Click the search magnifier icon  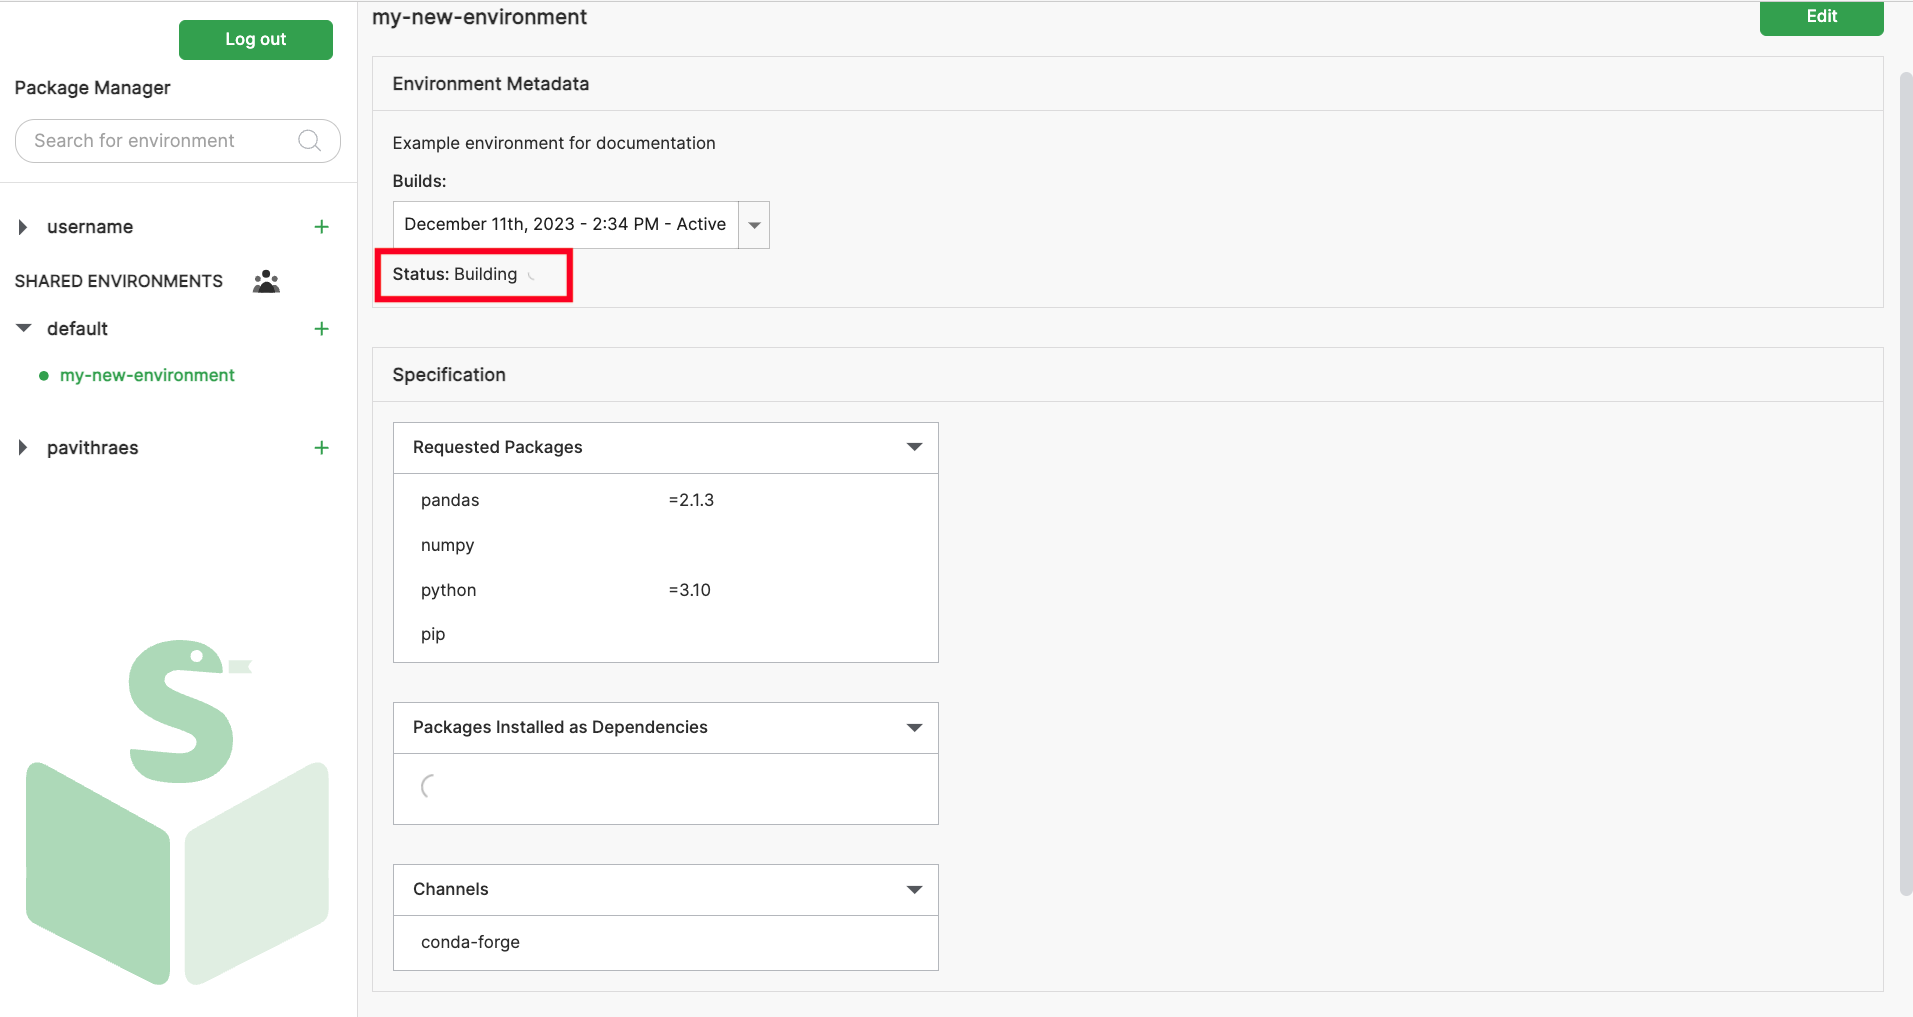[310, 141]
